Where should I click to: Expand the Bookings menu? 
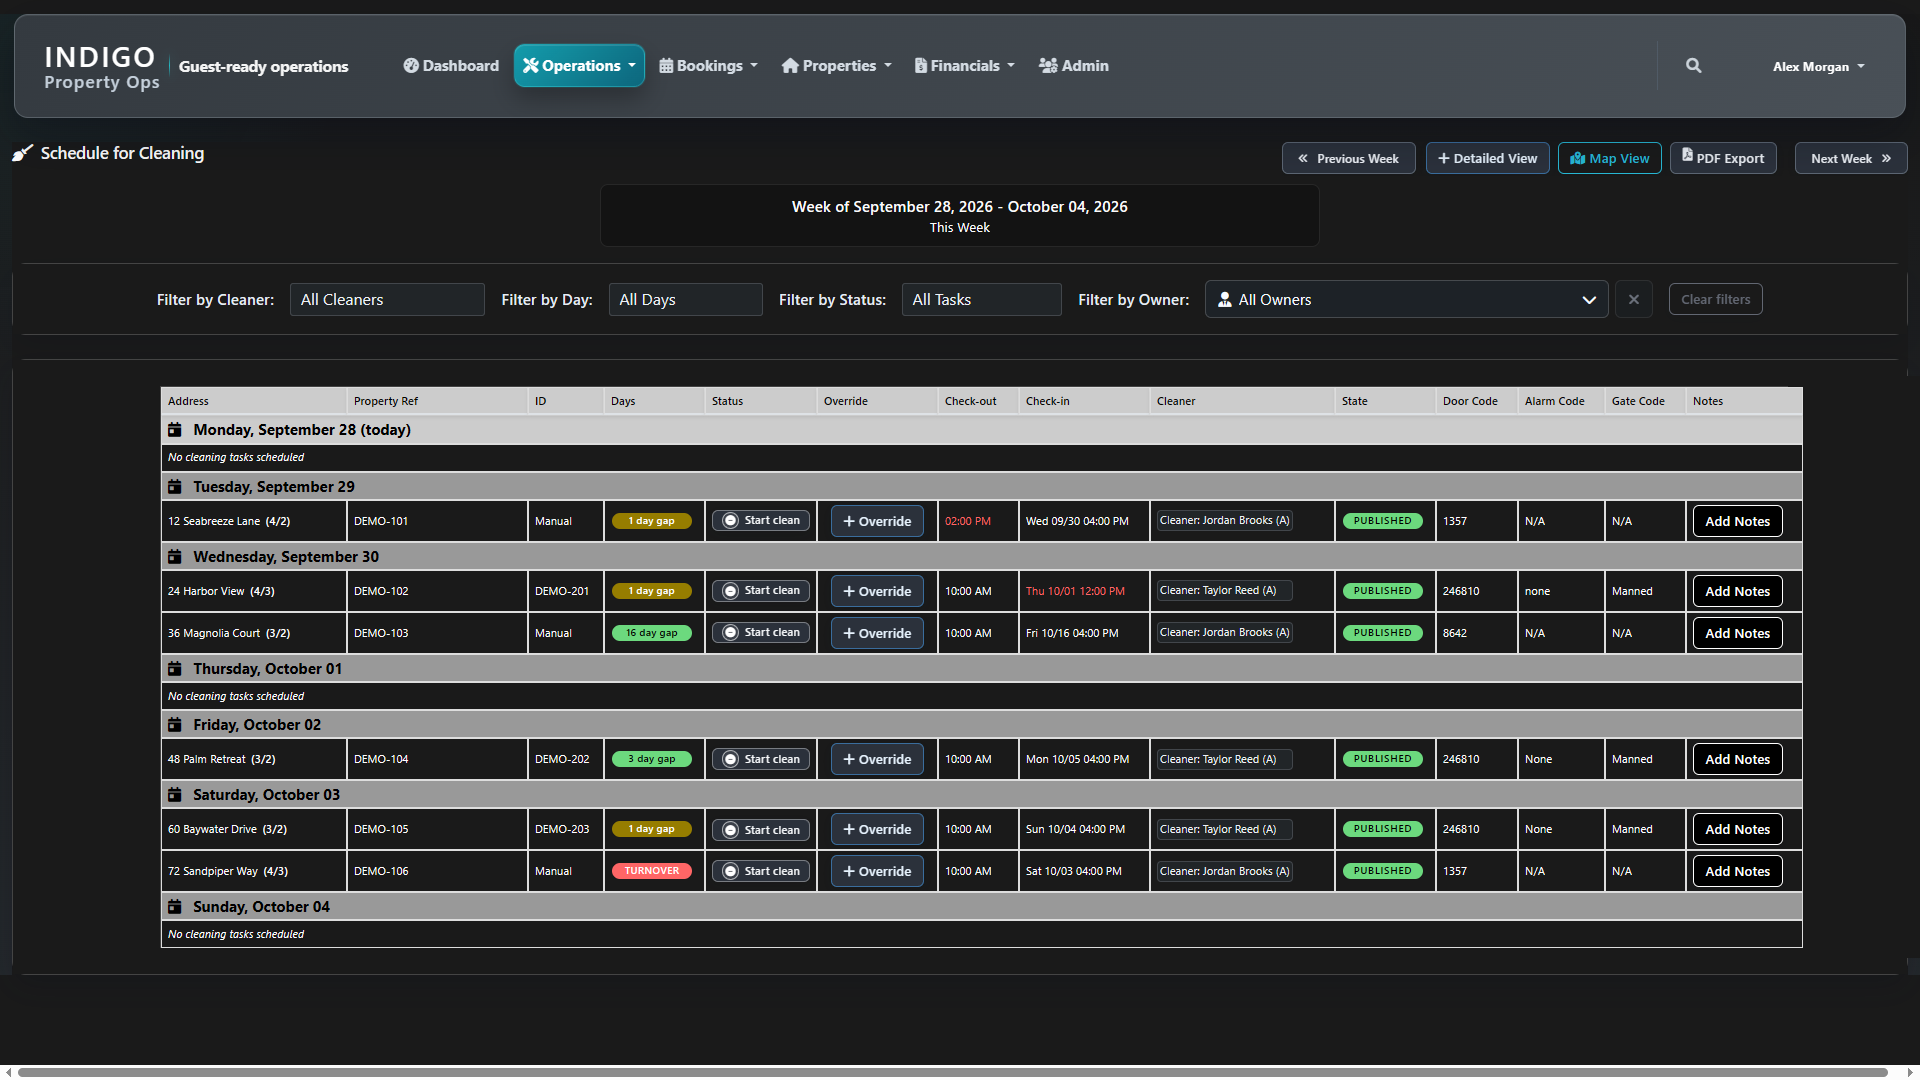click(709, 66)
